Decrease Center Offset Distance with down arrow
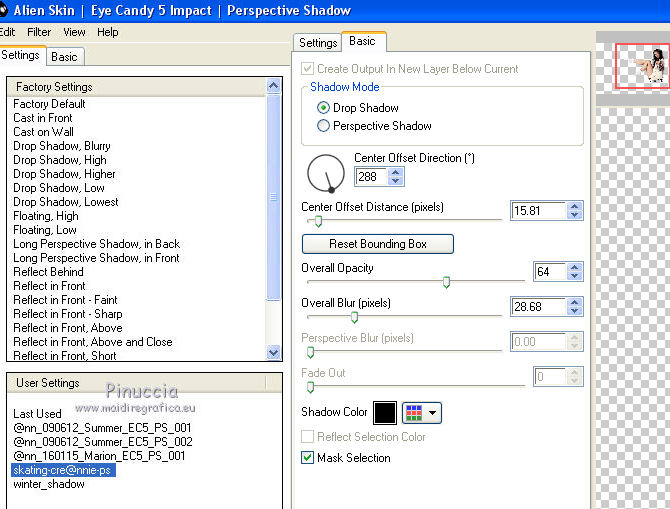Image resolution: width=670 pixels, height=509 pixels. pos(575,215)
